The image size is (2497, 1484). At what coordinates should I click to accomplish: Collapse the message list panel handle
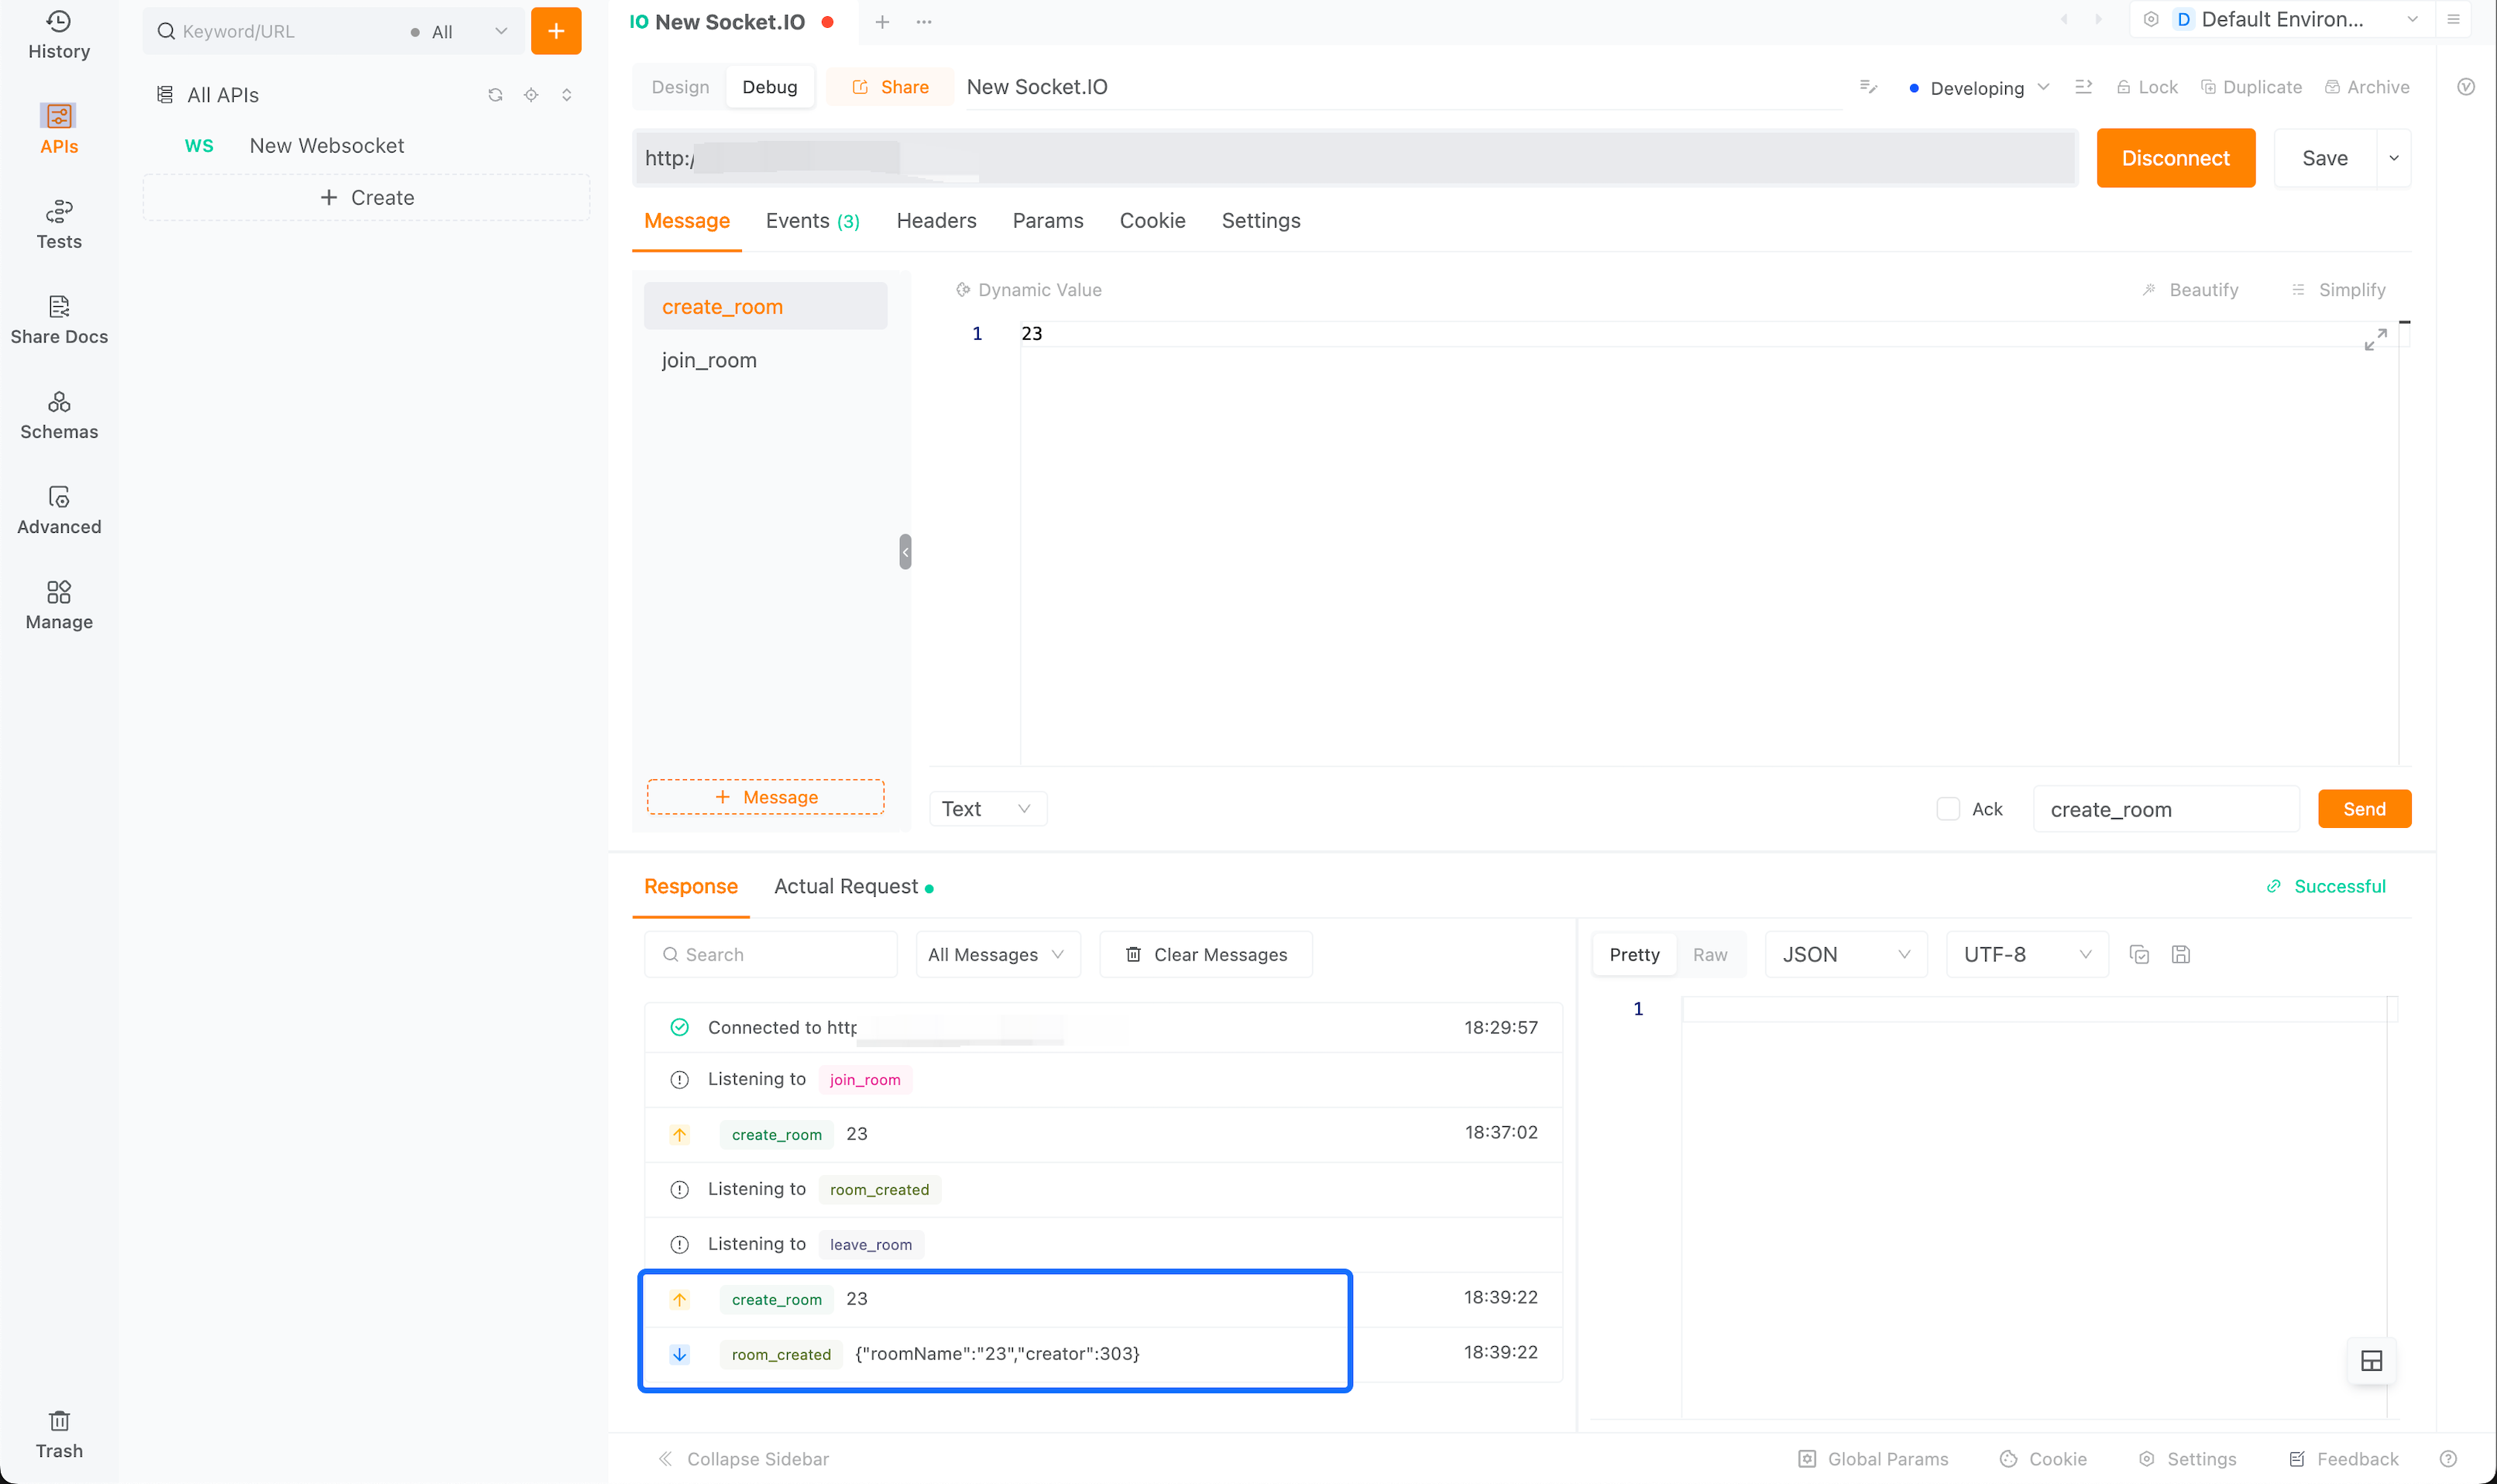(905, 552)
